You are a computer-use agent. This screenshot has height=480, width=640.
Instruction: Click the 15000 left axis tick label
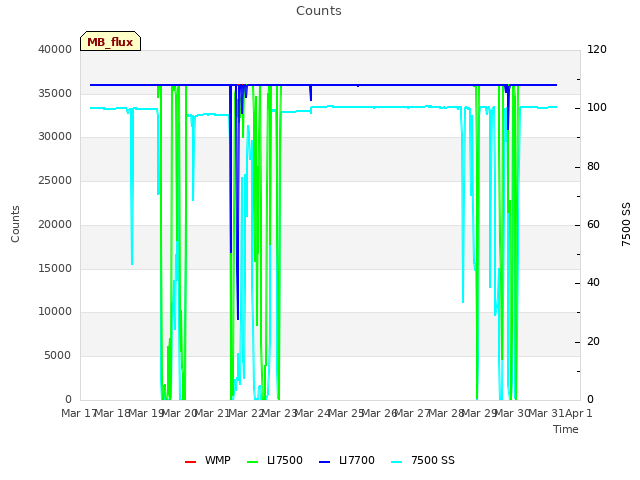click(x=55, y=268)
